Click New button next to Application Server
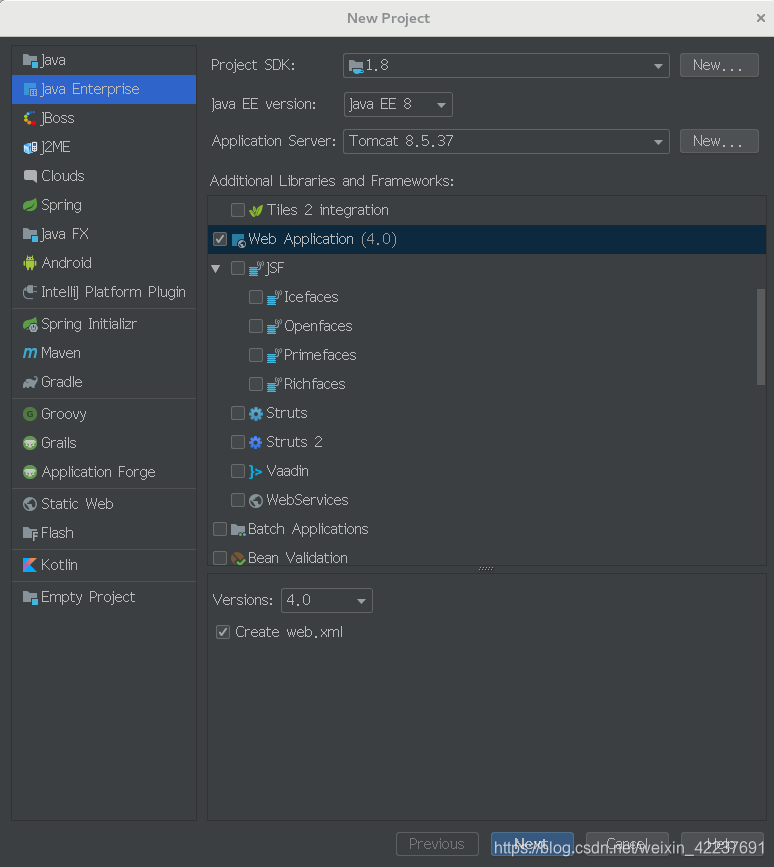774x867 pixels. tap(719, 142)
